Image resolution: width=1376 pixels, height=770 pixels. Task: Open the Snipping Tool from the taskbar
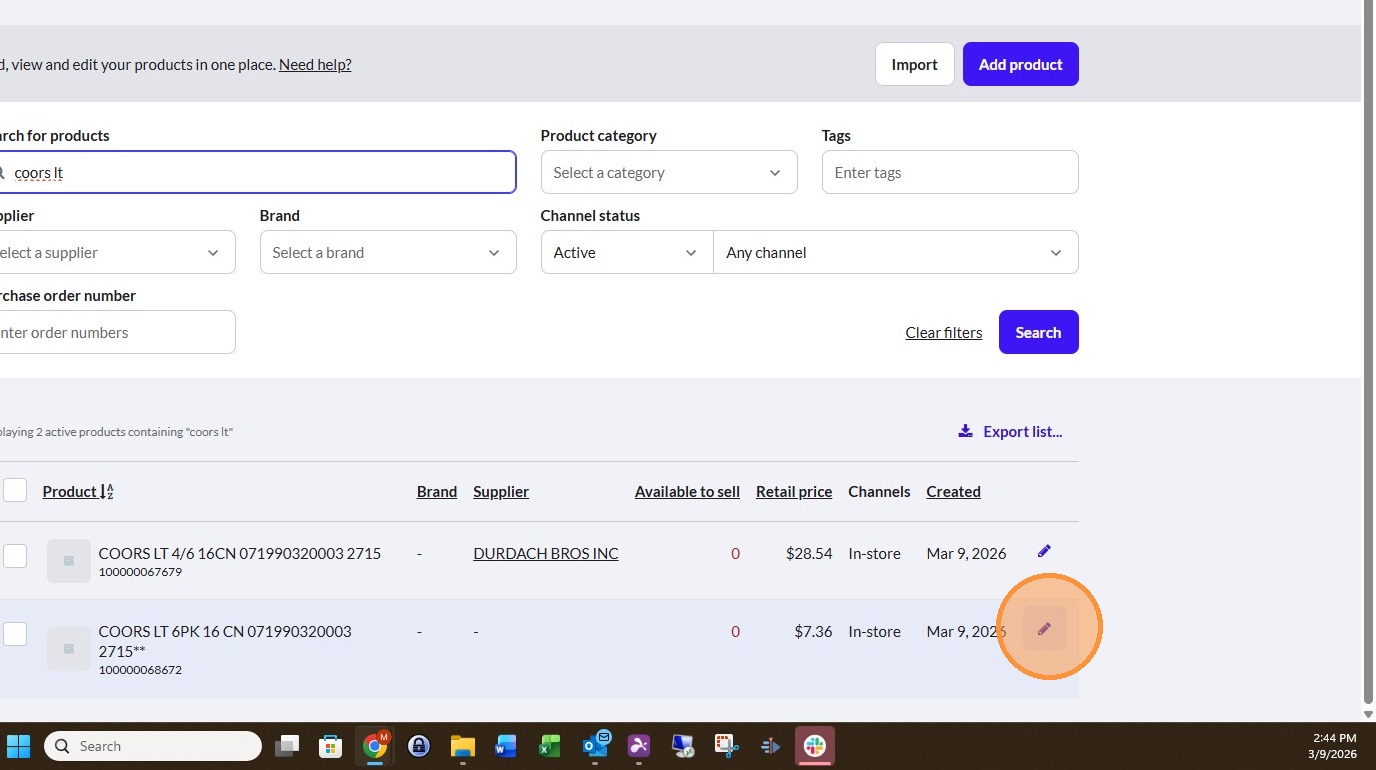[x=727, y=746]
